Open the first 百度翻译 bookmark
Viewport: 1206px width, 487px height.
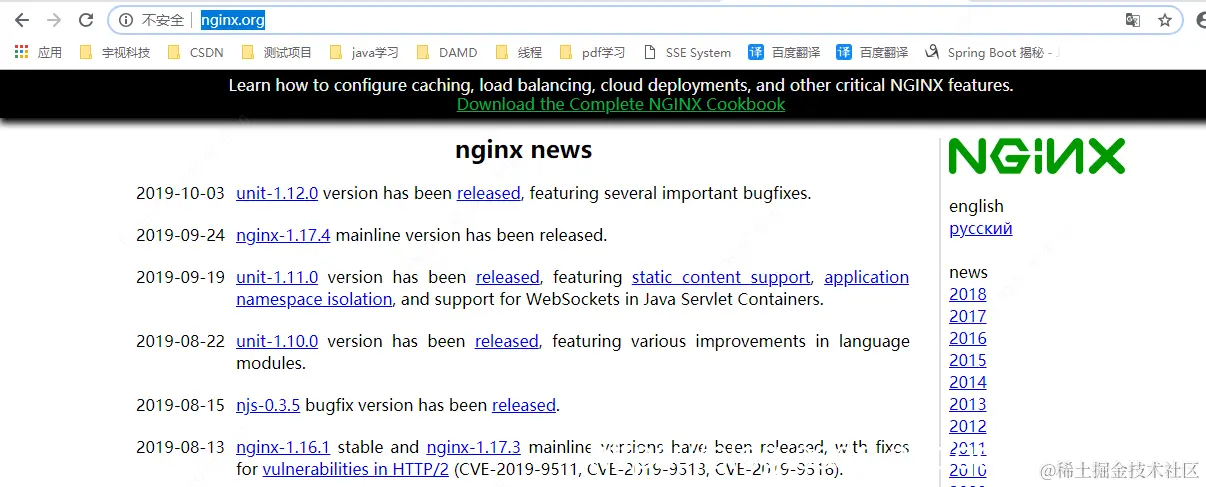pyautogui.click(x=784, y=52)
